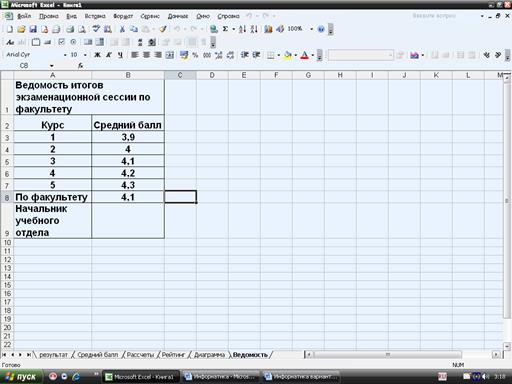
Task: Click the AutoSum sigma icon
Action: (x=225, y=29)
